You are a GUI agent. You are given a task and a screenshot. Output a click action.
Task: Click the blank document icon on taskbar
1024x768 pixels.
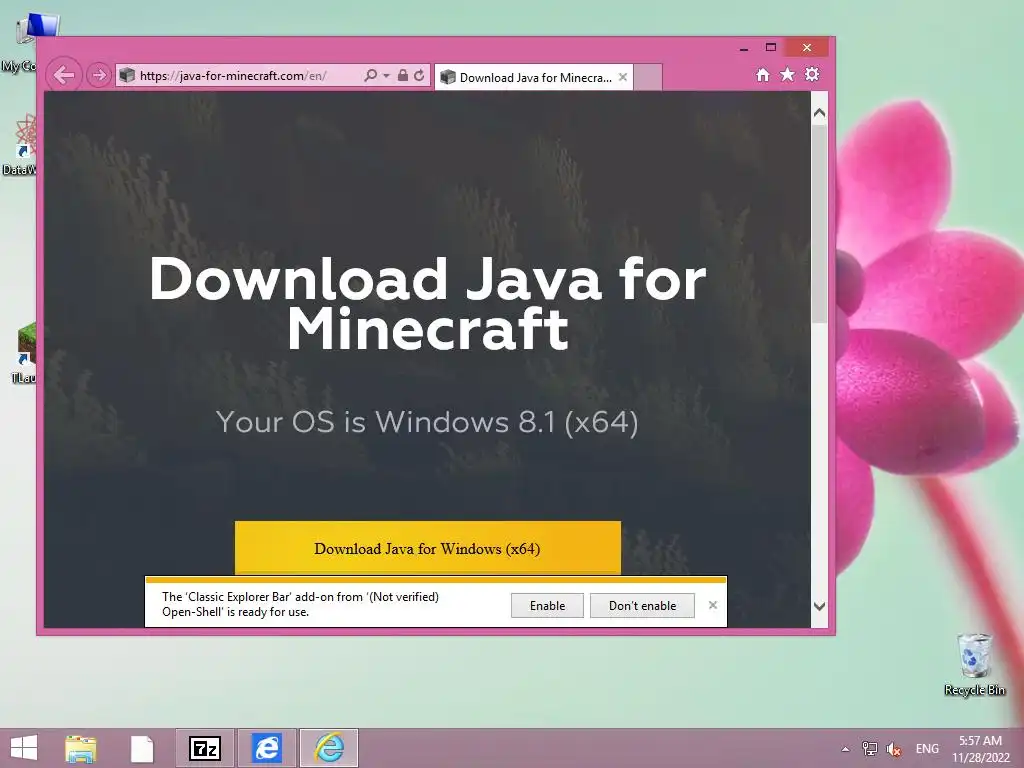click(142, 748)
